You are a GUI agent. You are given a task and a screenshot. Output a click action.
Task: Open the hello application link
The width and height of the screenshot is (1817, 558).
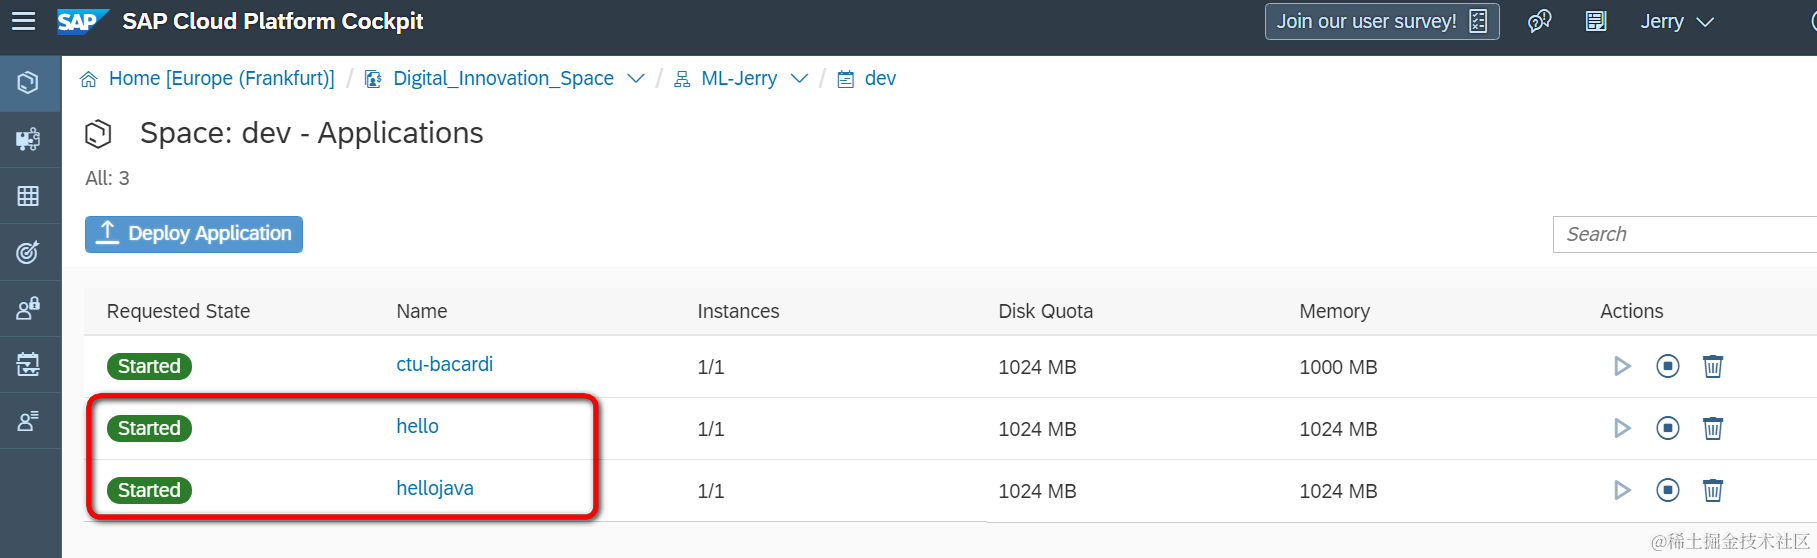point(417,426)
